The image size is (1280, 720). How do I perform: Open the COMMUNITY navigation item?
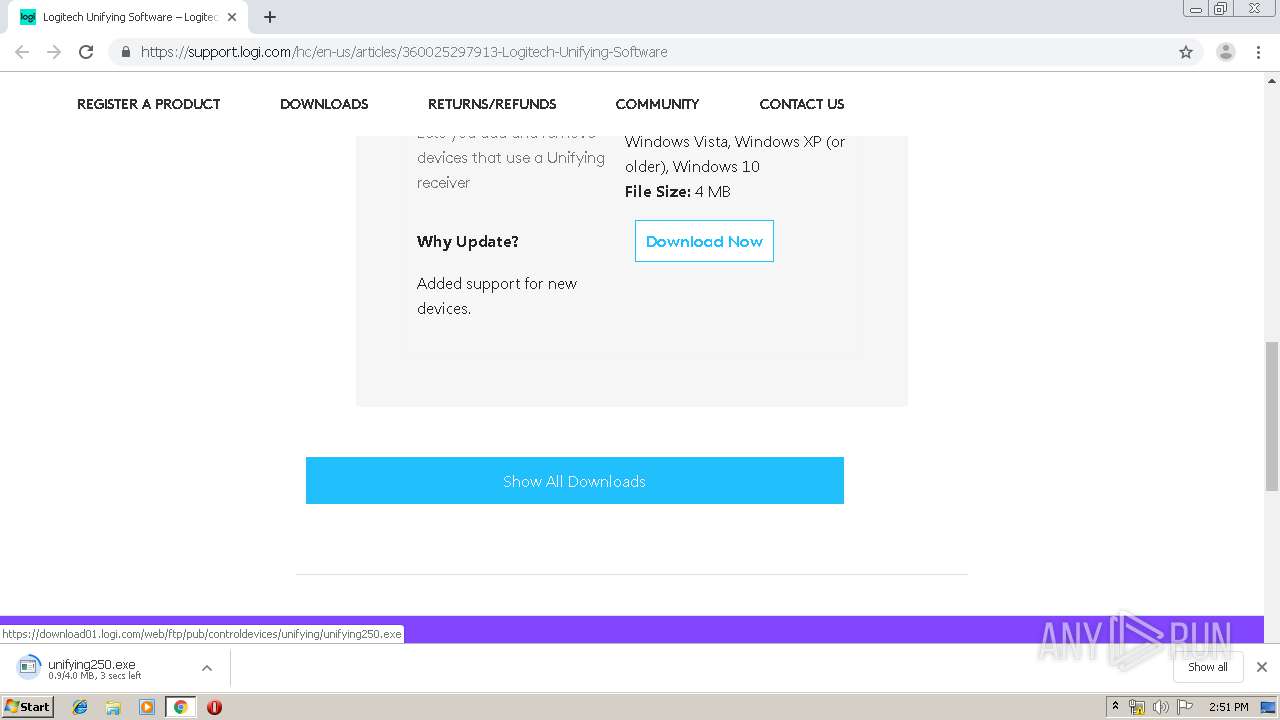pos(657,104)
